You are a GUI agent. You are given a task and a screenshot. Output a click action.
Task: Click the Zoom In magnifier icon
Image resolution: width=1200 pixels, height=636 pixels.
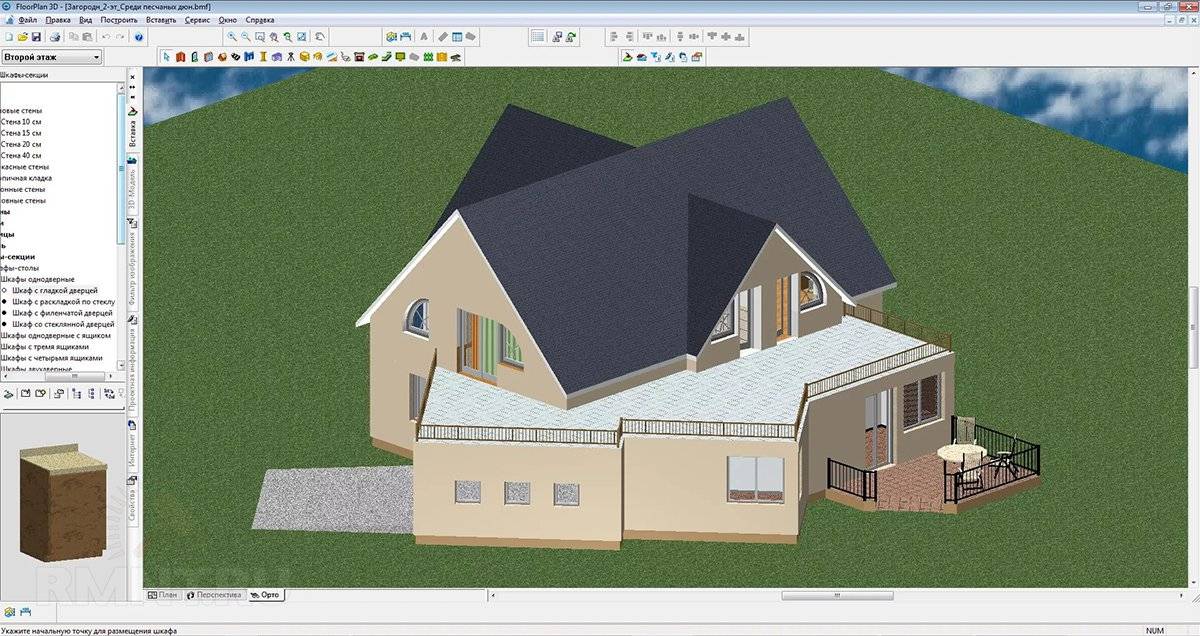232,37
